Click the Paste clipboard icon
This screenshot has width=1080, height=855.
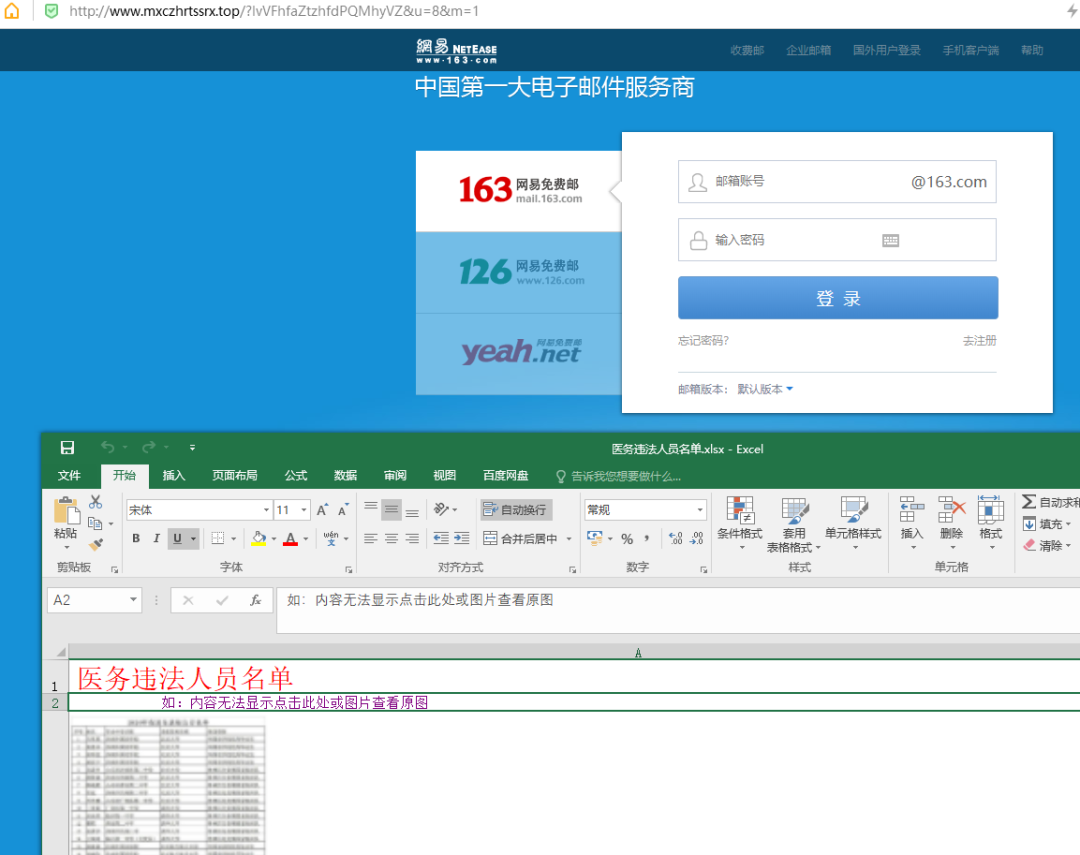coord(66,511)
